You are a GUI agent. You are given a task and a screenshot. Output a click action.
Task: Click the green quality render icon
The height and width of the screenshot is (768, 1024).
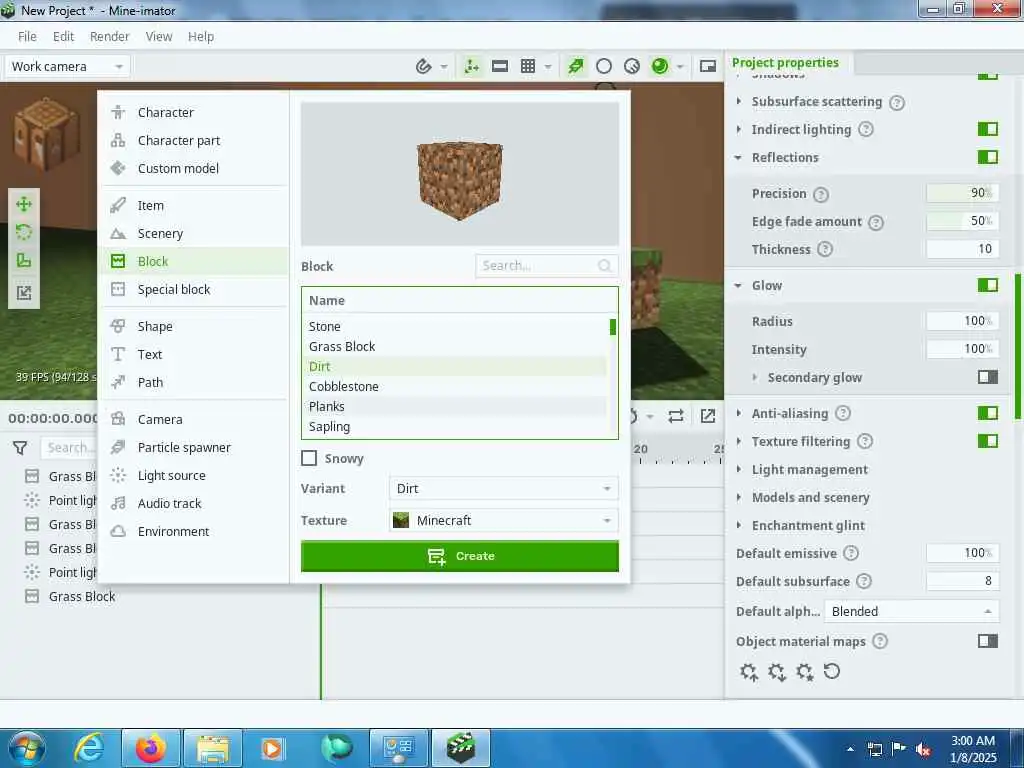click(x=575, y=66)
